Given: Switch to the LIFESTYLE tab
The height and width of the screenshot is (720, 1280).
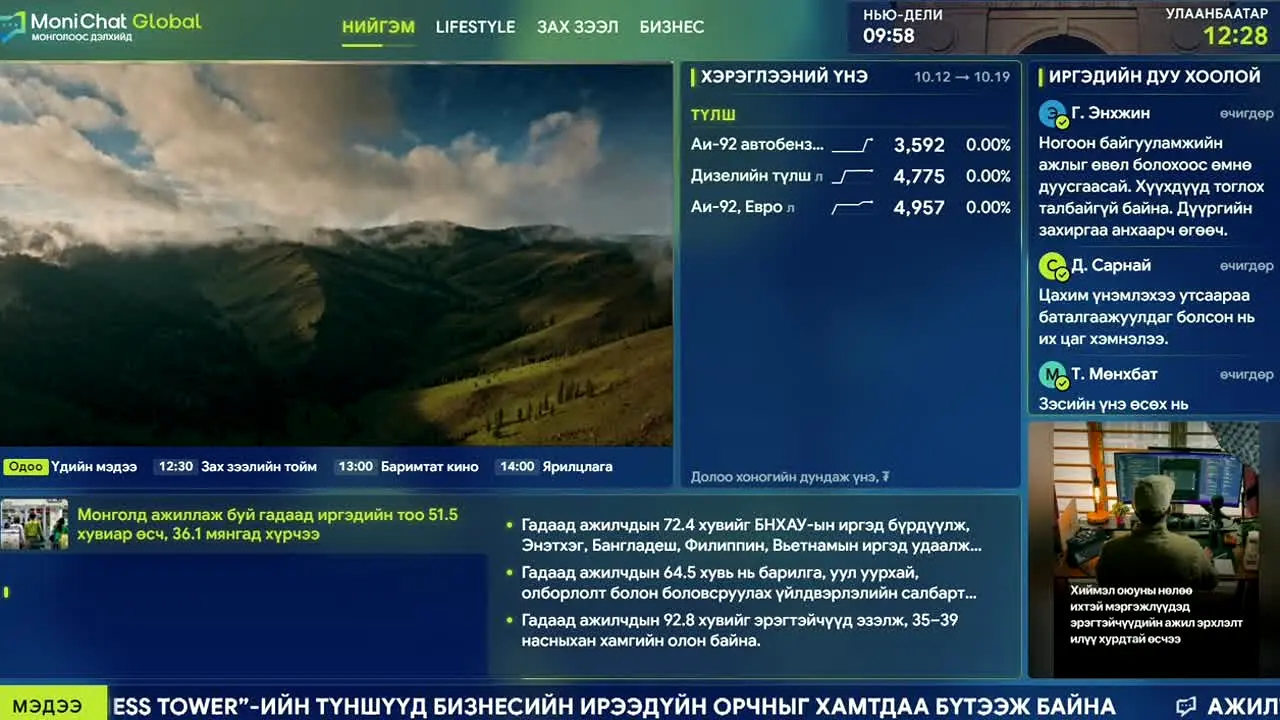Looking at the screenshot, I should coord(475,27).
